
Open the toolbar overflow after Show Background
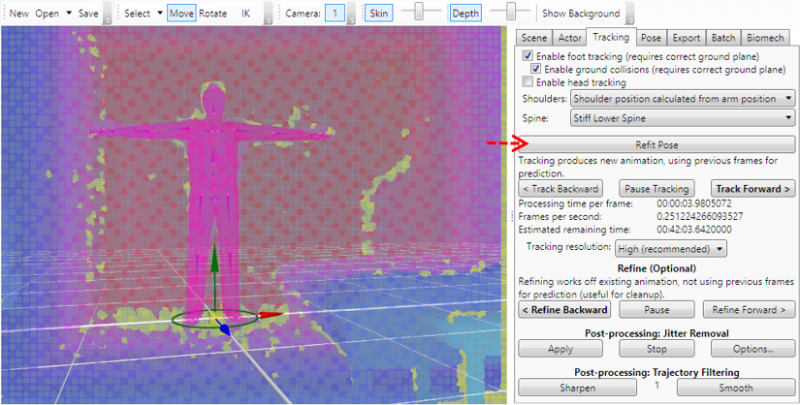pyautogui.click(x=630, y=13)
